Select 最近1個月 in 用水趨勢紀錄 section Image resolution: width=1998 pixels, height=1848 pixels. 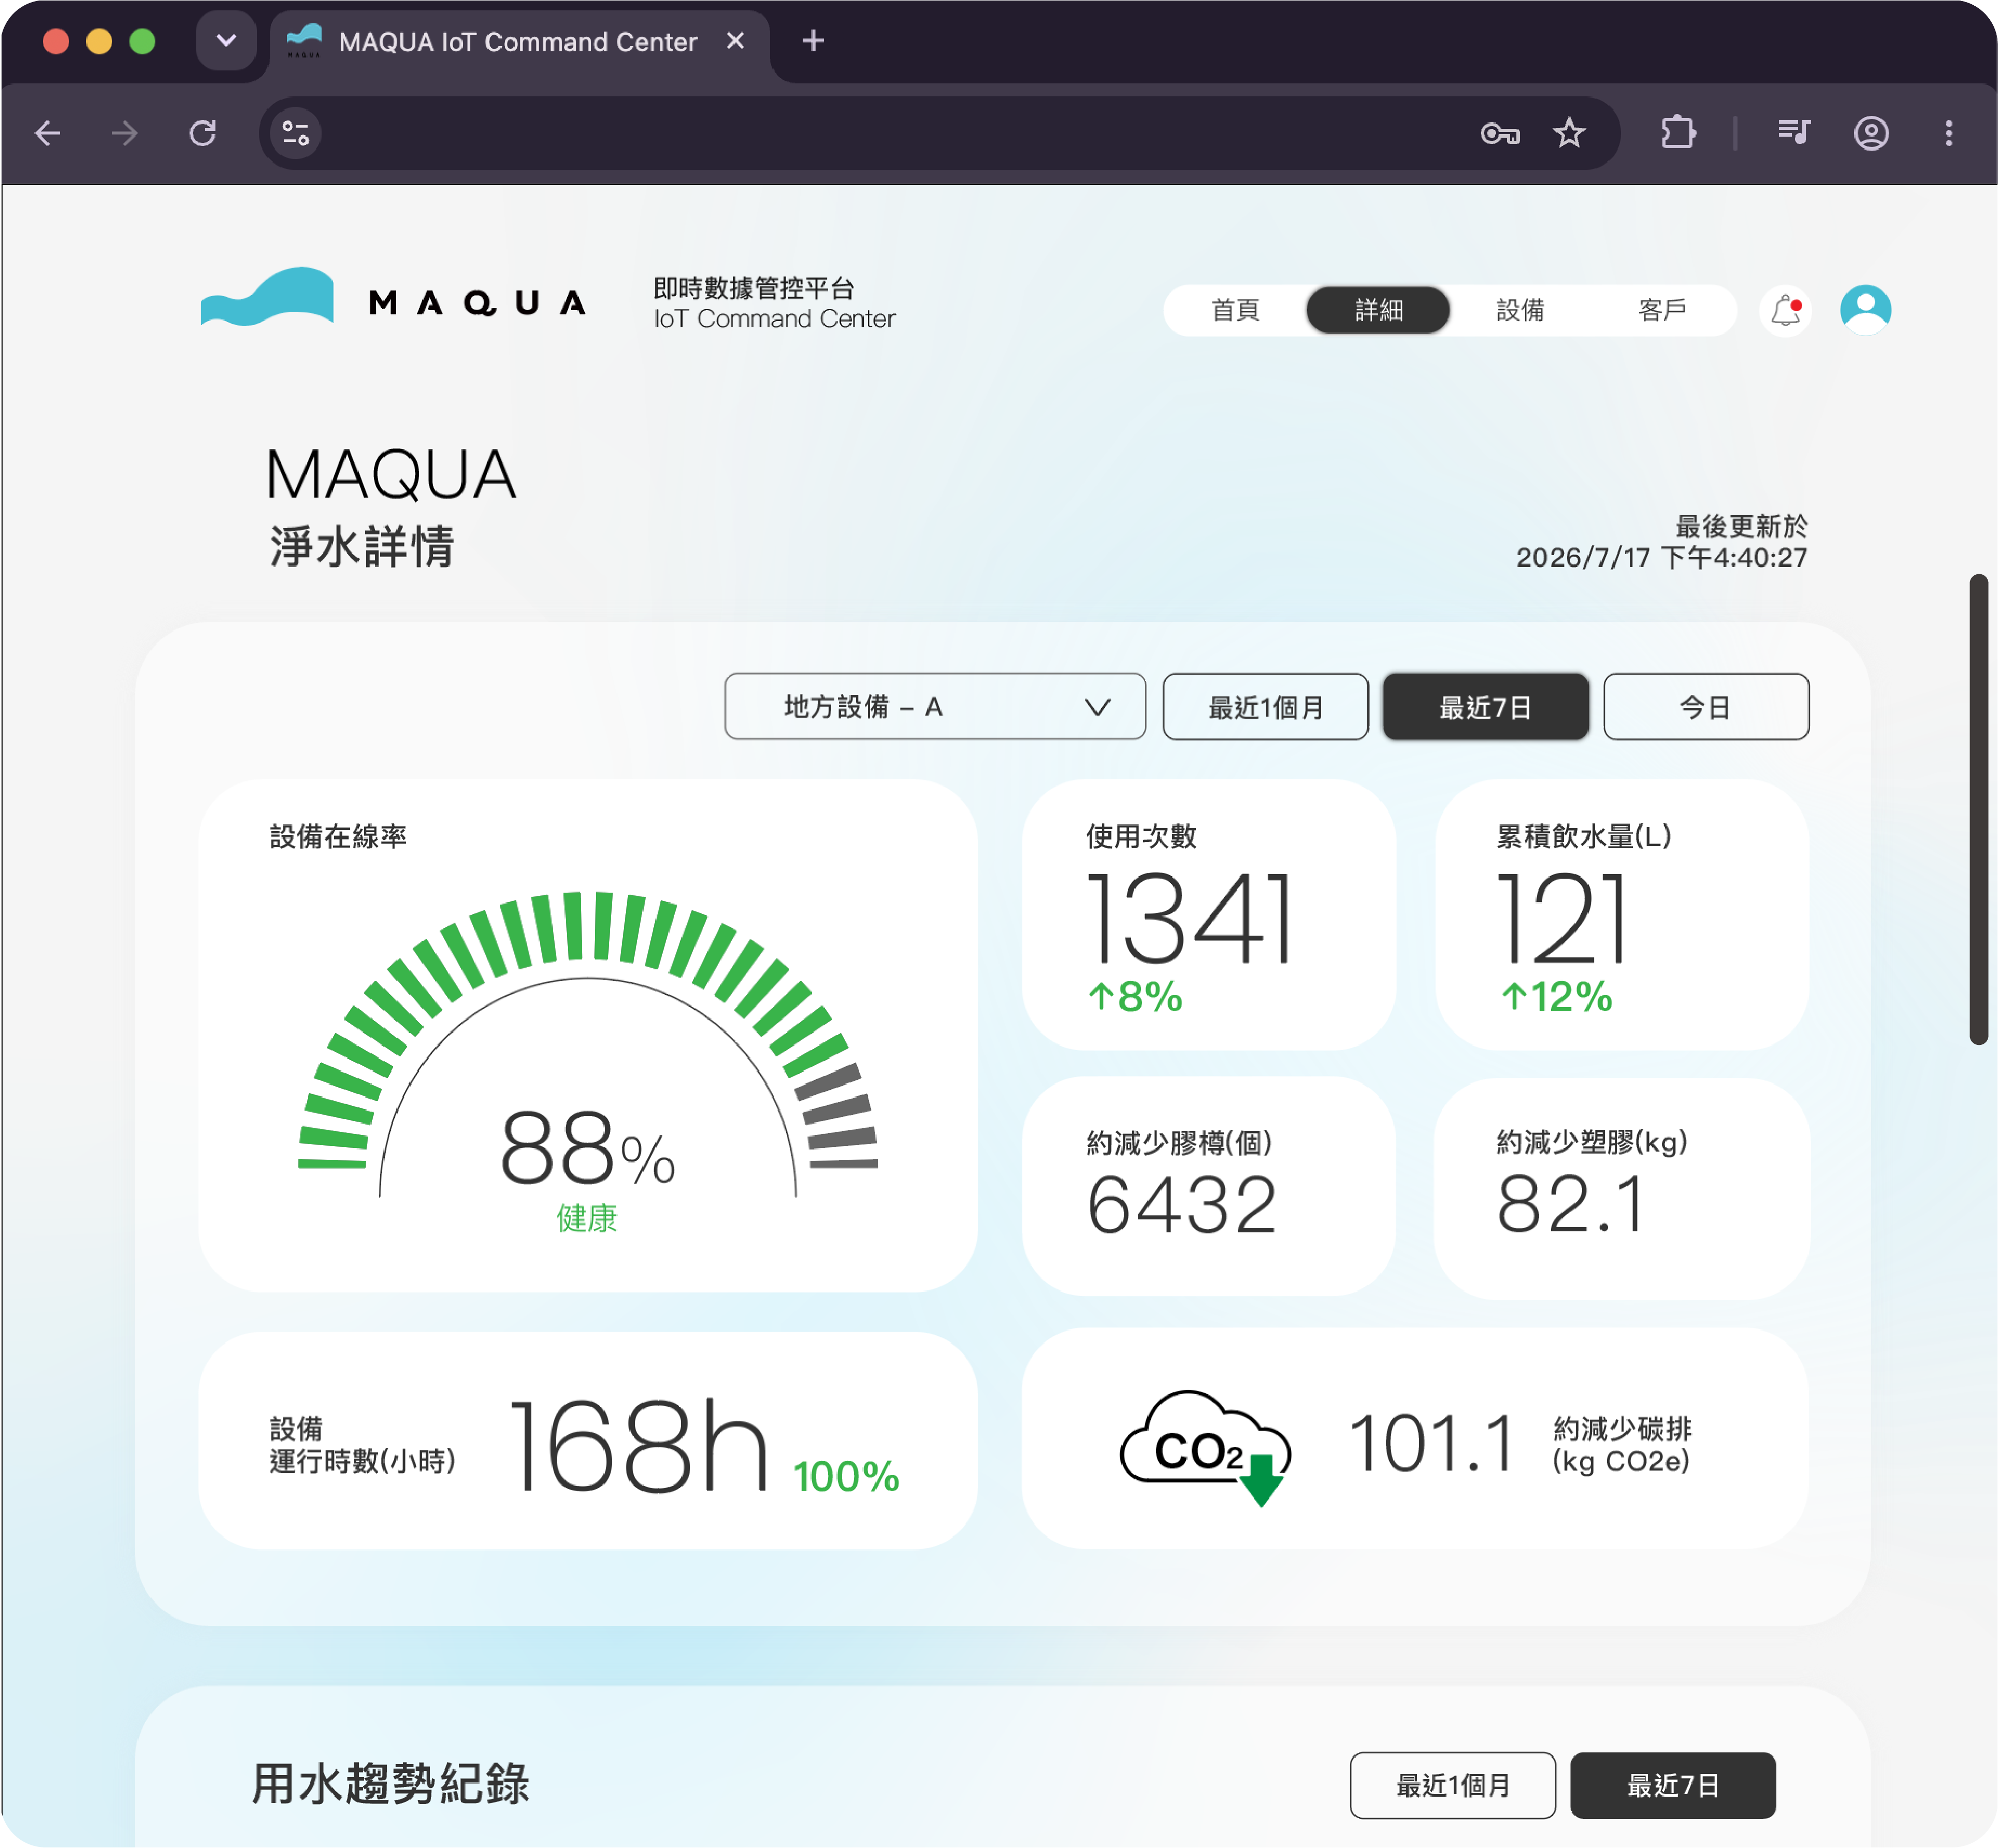(x=1453, y=1785)
